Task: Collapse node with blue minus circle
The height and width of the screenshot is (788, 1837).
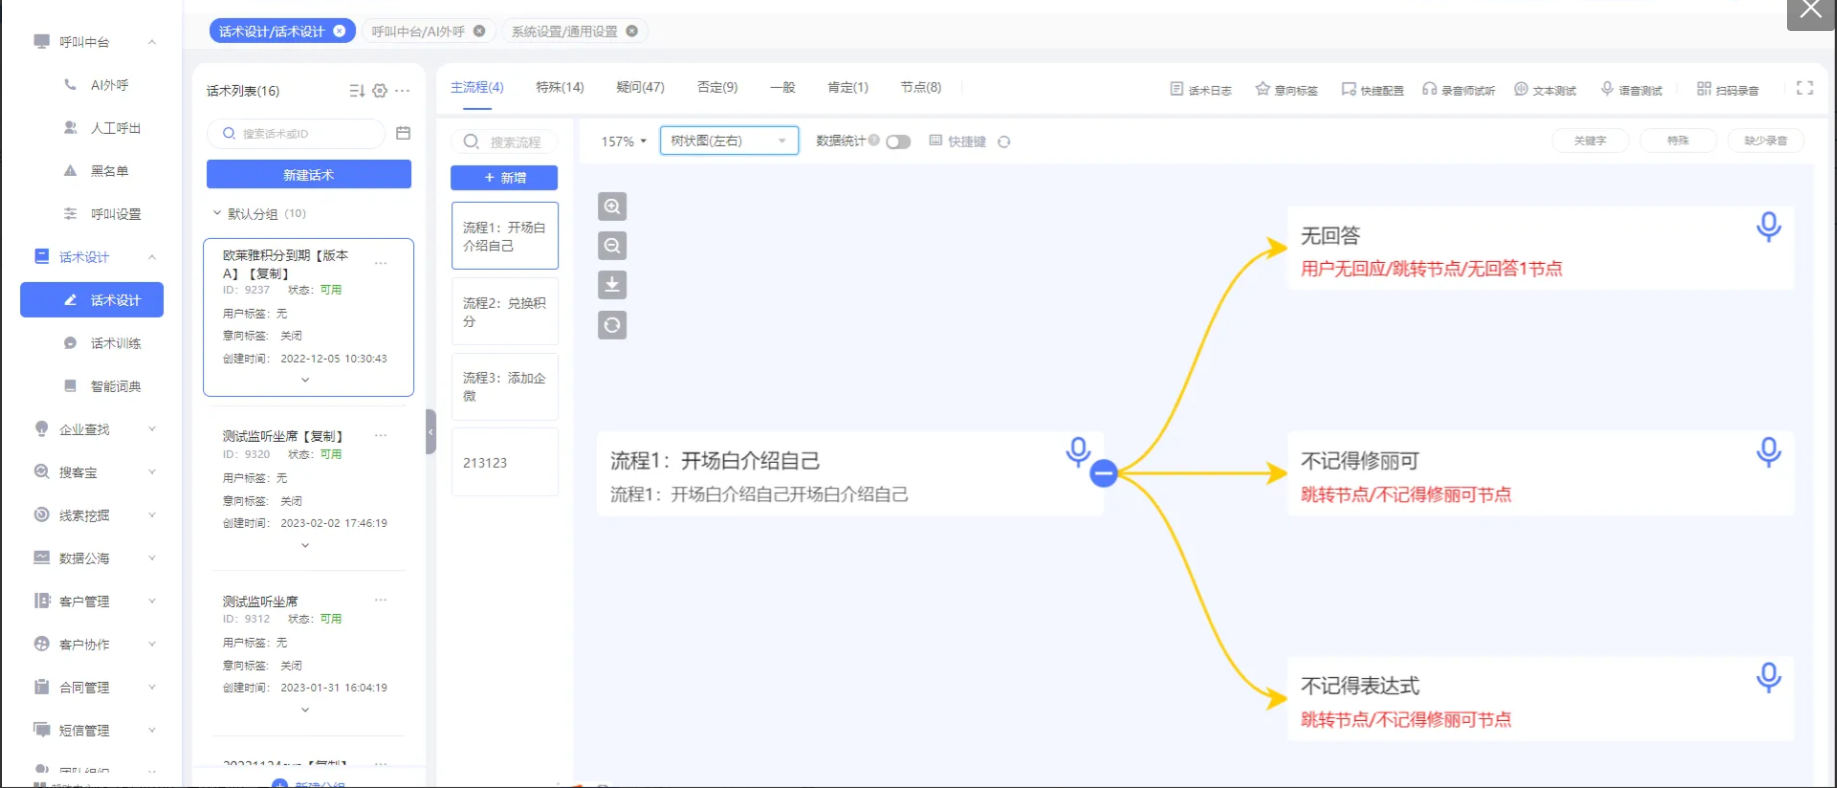Action: [x=1103, y=473]
